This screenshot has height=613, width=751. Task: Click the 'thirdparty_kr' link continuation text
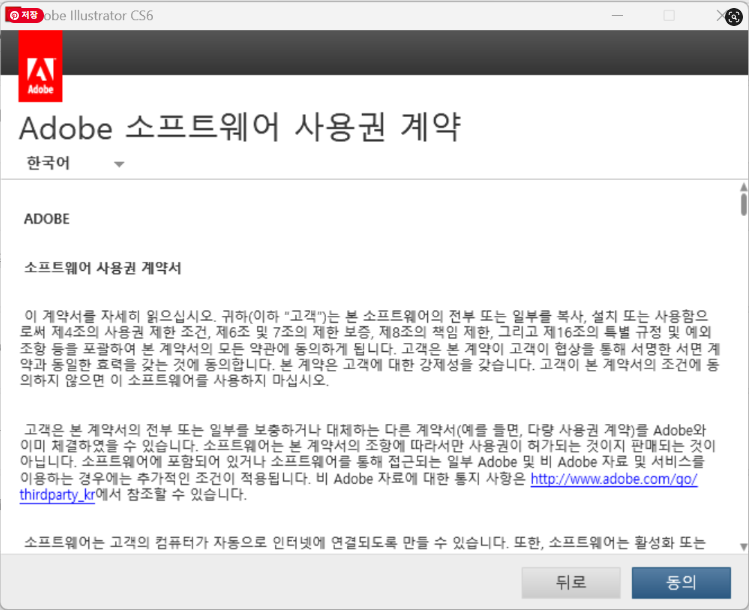[x=57, y=496]
